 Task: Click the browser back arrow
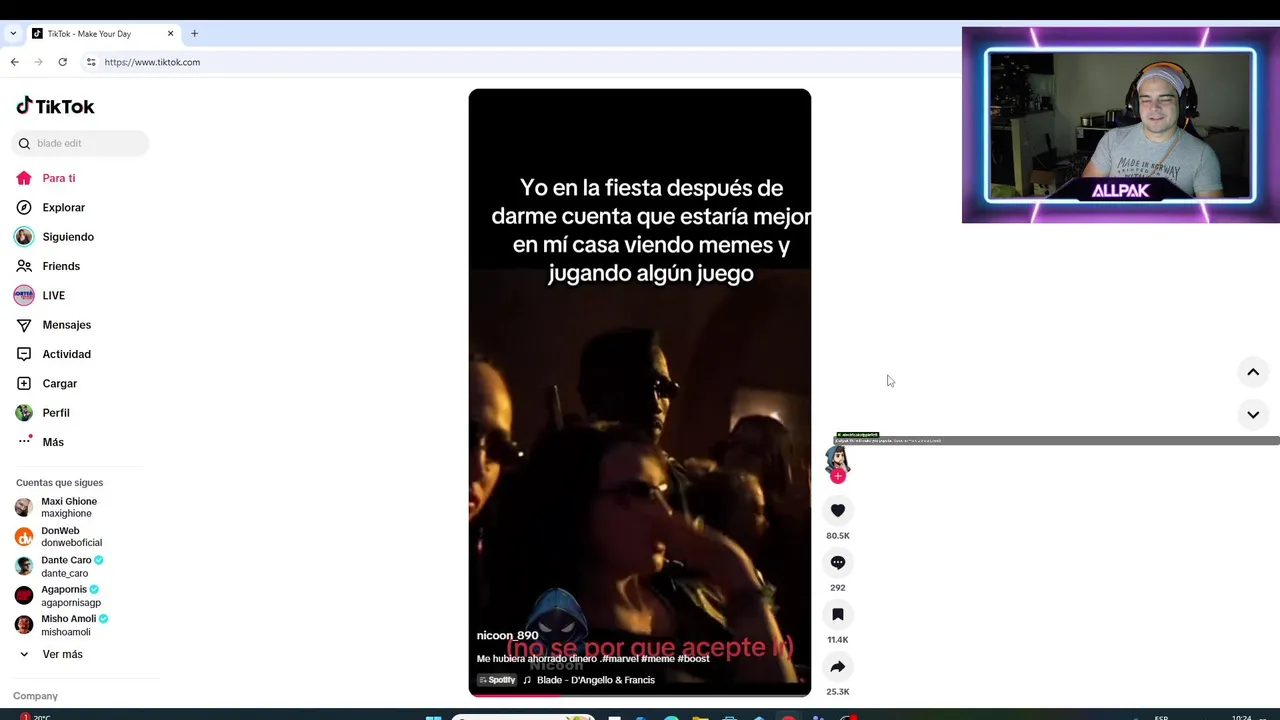[x=14, y=62]
